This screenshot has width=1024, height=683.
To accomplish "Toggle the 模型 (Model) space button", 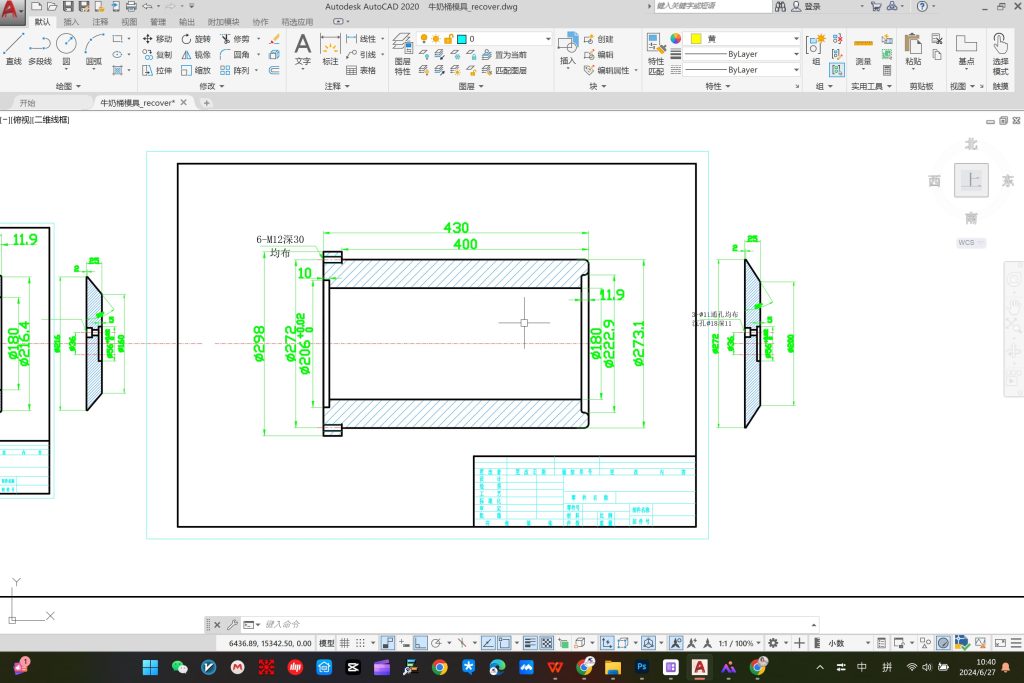I will coord(327,643).
